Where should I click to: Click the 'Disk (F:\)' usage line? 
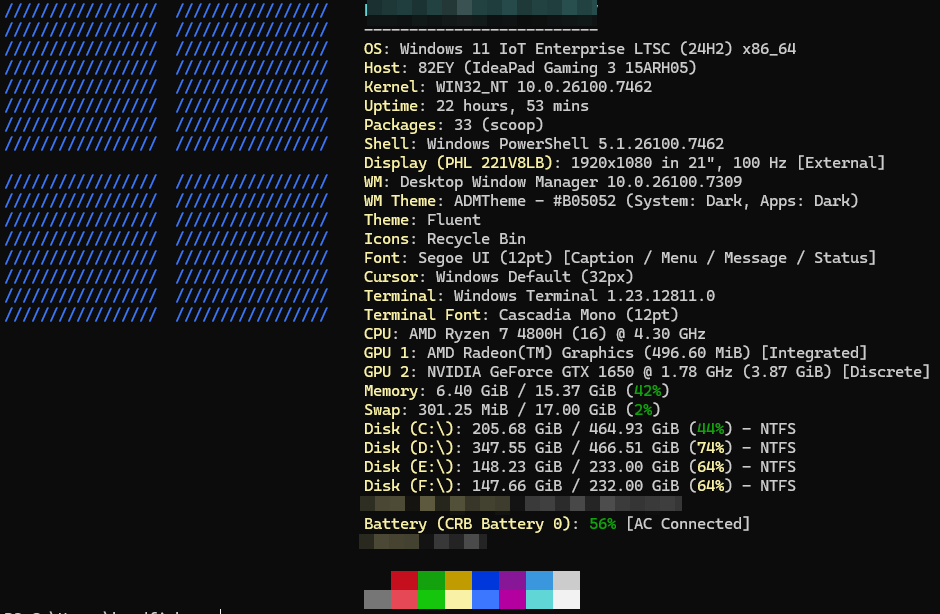tap(580, 486)
